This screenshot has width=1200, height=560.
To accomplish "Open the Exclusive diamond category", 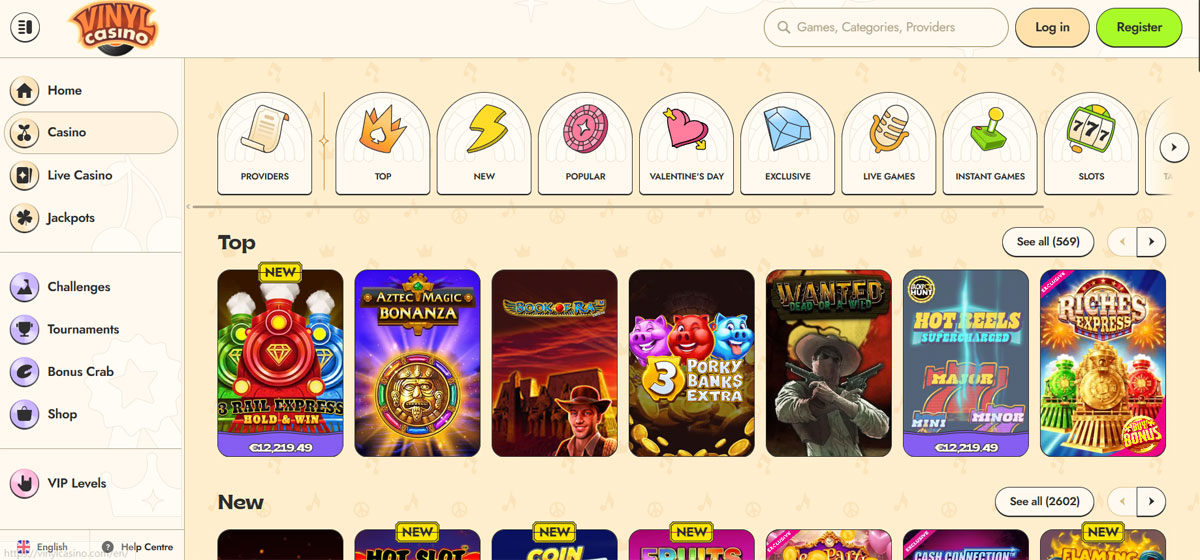I will (787, 143).
